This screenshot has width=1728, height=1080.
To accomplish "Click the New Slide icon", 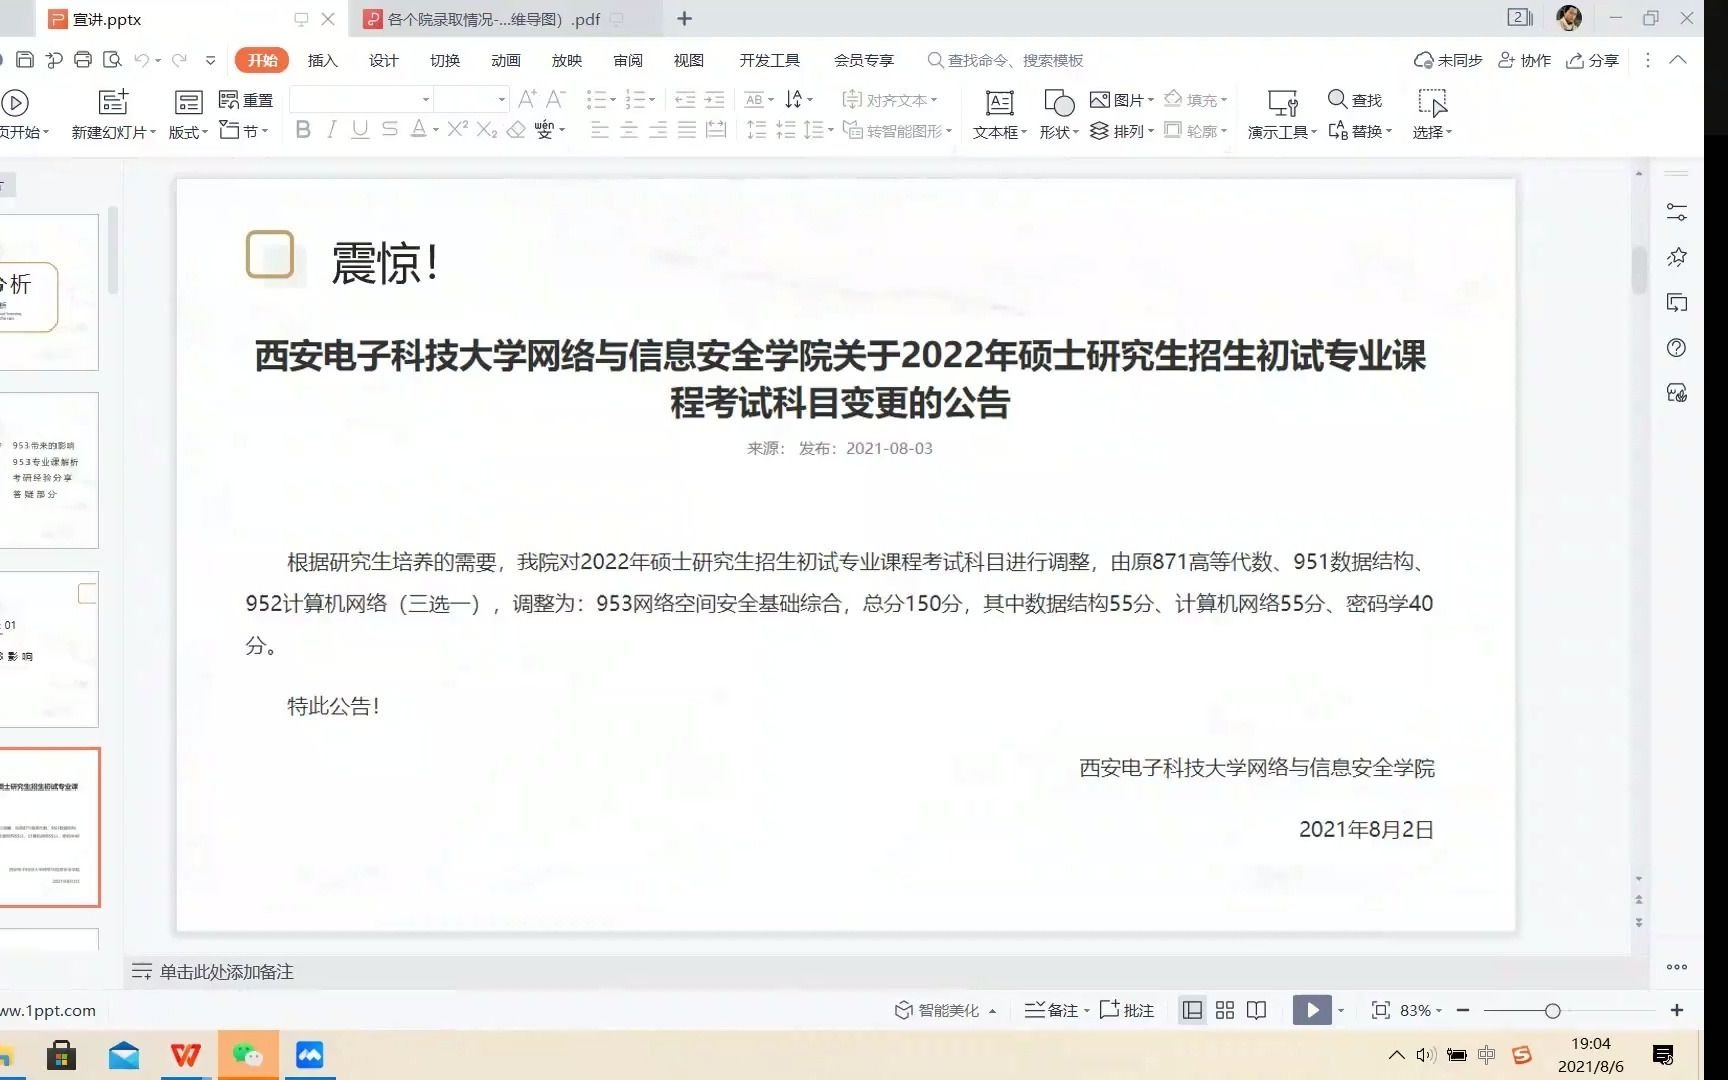I will [x=113, y=102].
